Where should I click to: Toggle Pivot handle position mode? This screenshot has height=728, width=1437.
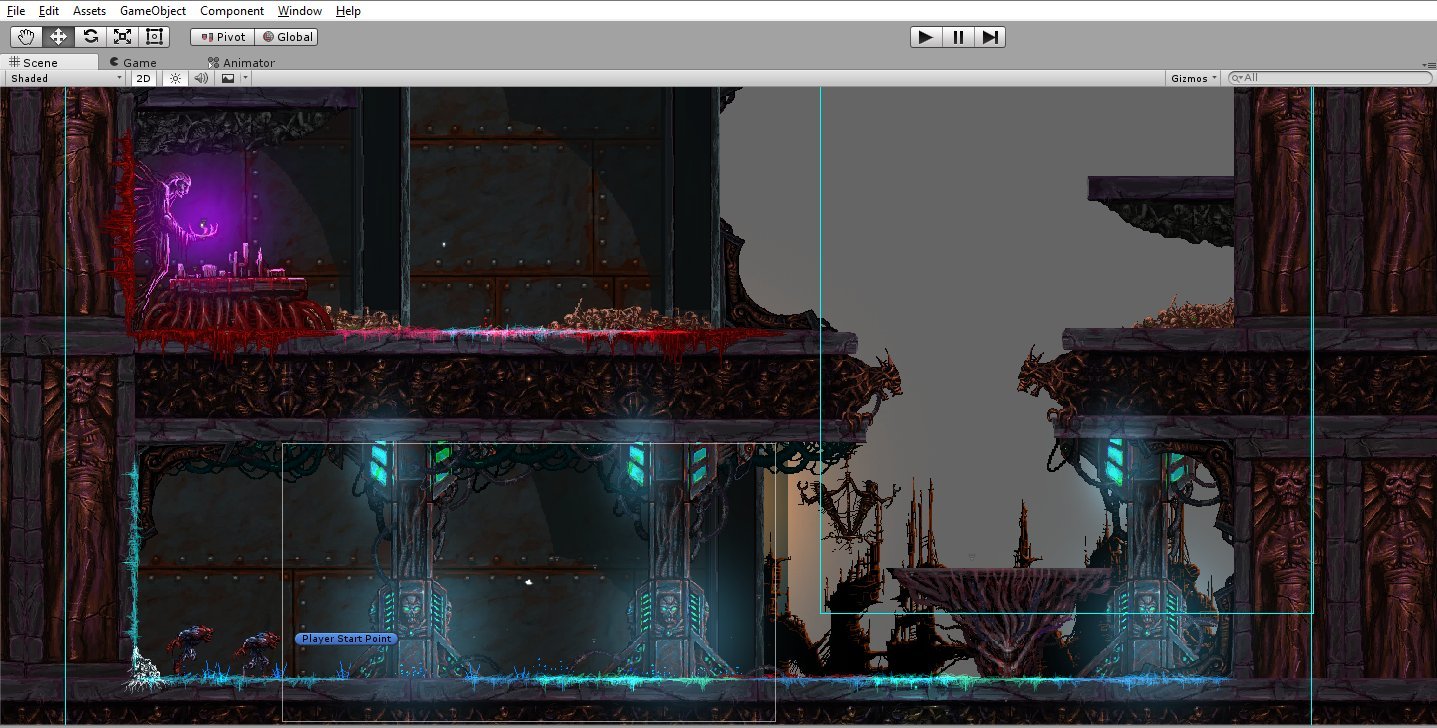click(x=222, y=37)
